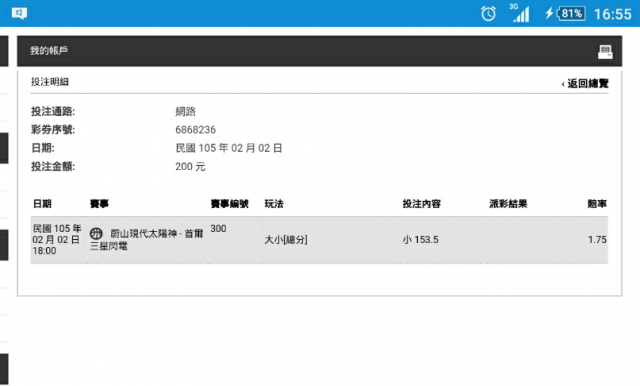This screenshot has width=640, height=386.
Task: Select the date value 民國 105 年 02 月 02 日
Action: pyautogui.click(x=229, y=148)
